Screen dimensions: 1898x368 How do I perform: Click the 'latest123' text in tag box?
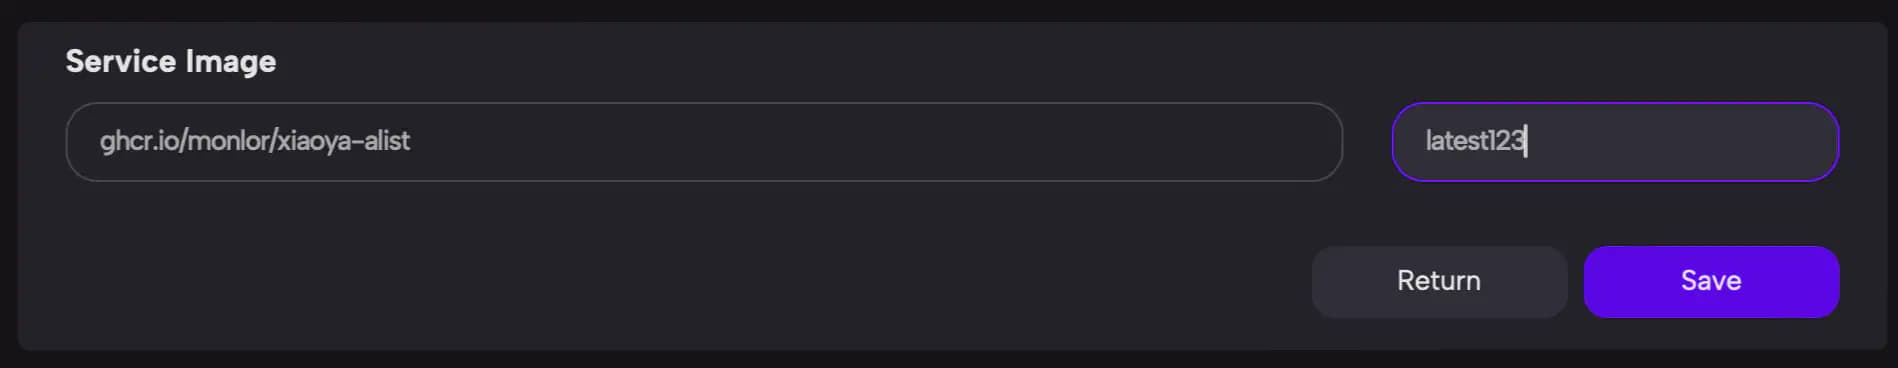pyautogui.click(x=1475, y=141)
